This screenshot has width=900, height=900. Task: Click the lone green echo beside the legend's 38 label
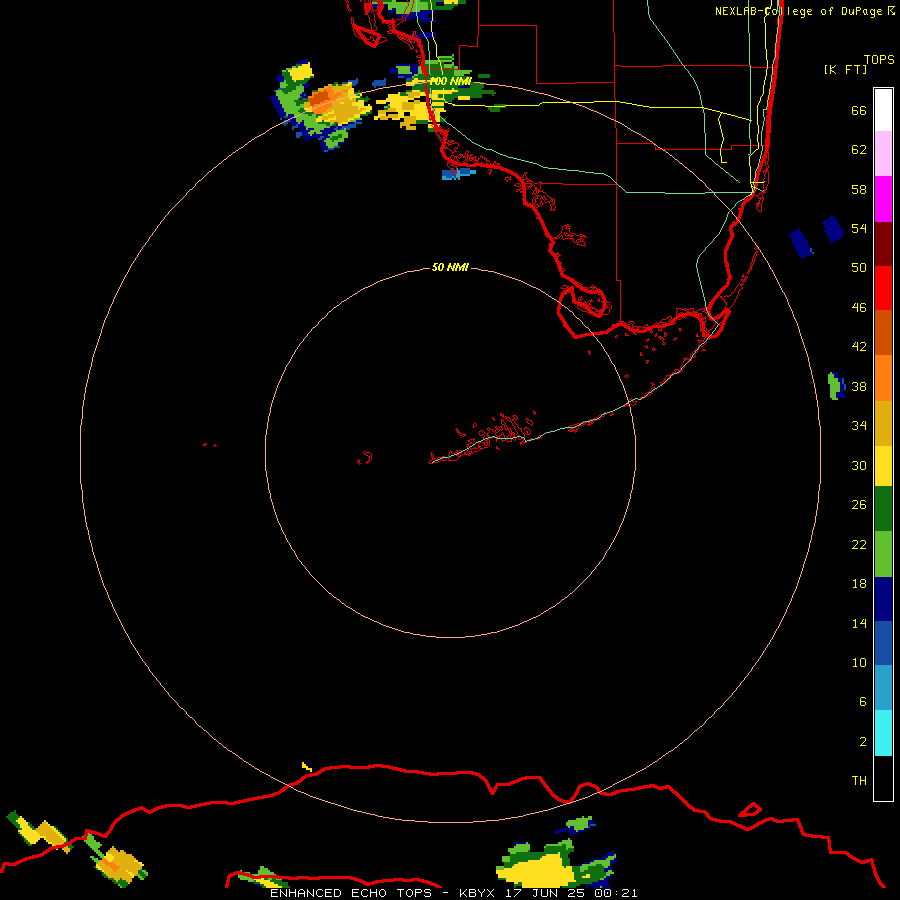pyautogui.click(x=836, y=386)
